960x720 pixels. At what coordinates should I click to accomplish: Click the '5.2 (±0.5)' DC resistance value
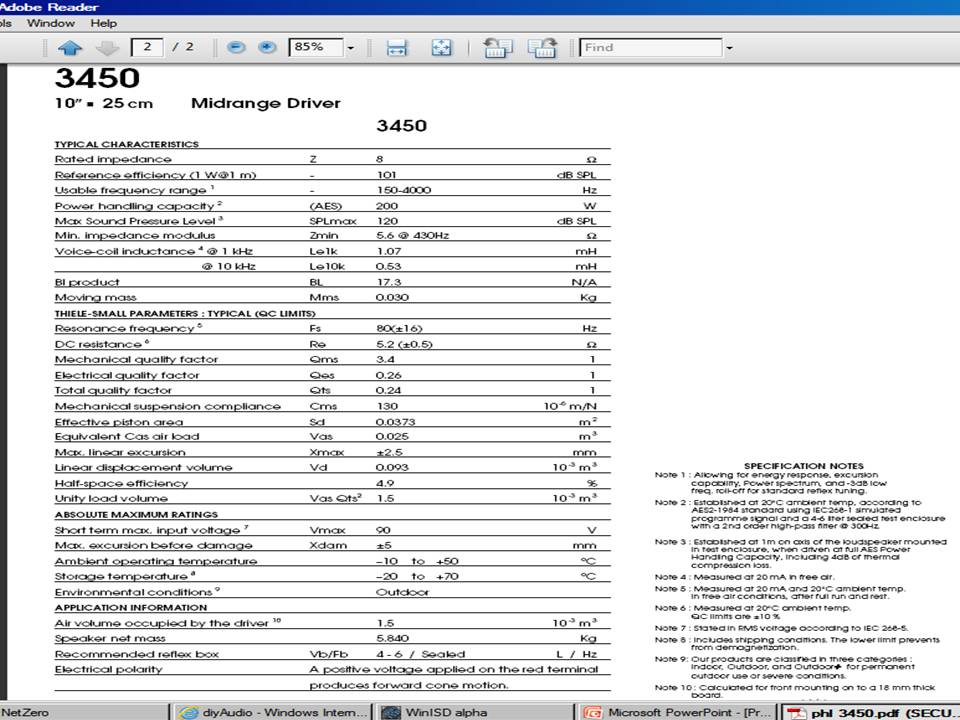[x=404, y=344]
